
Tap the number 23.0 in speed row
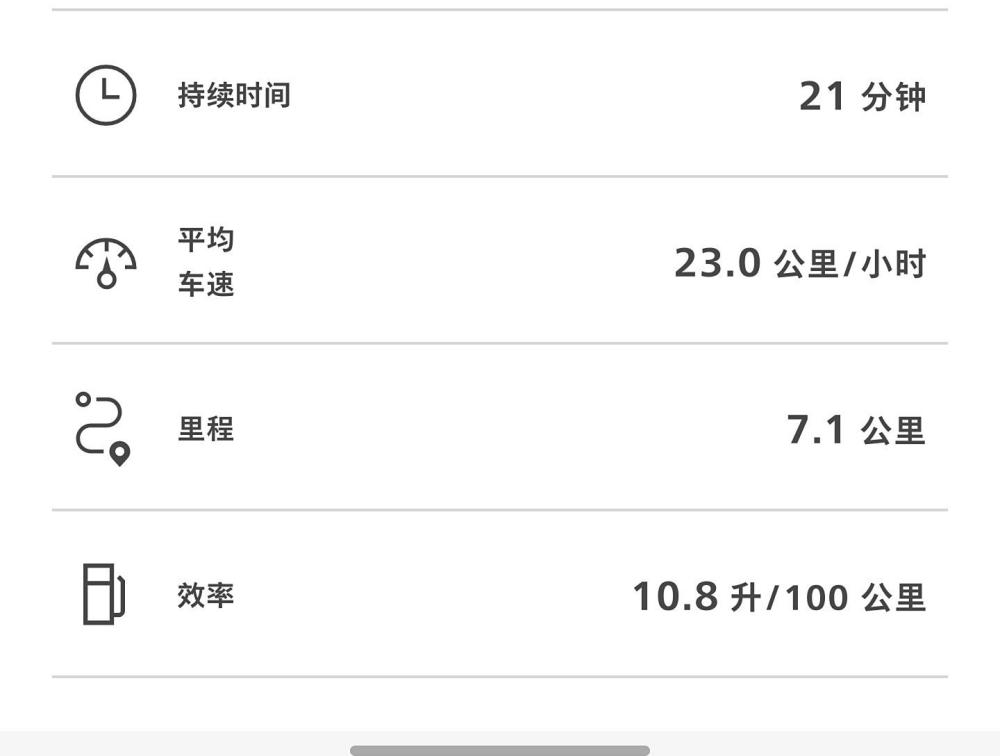pyautogui.click(x=717, y=263)
